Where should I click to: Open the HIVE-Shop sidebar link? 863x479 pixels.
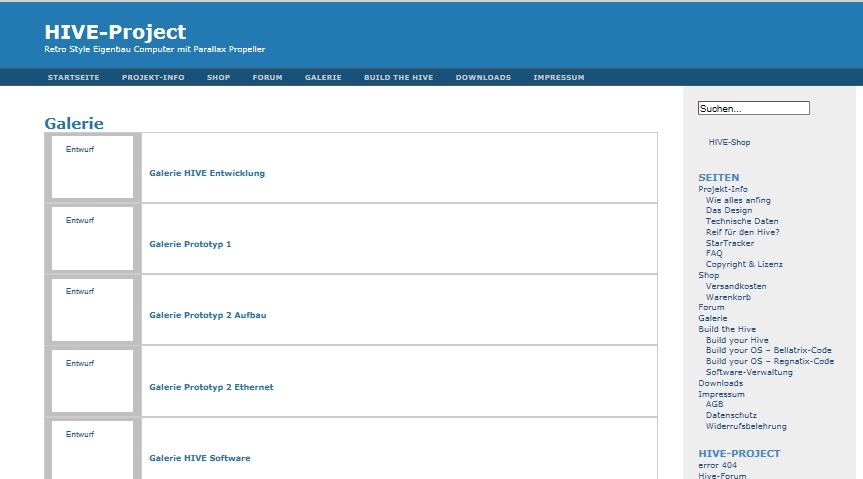tap(729, 142)
